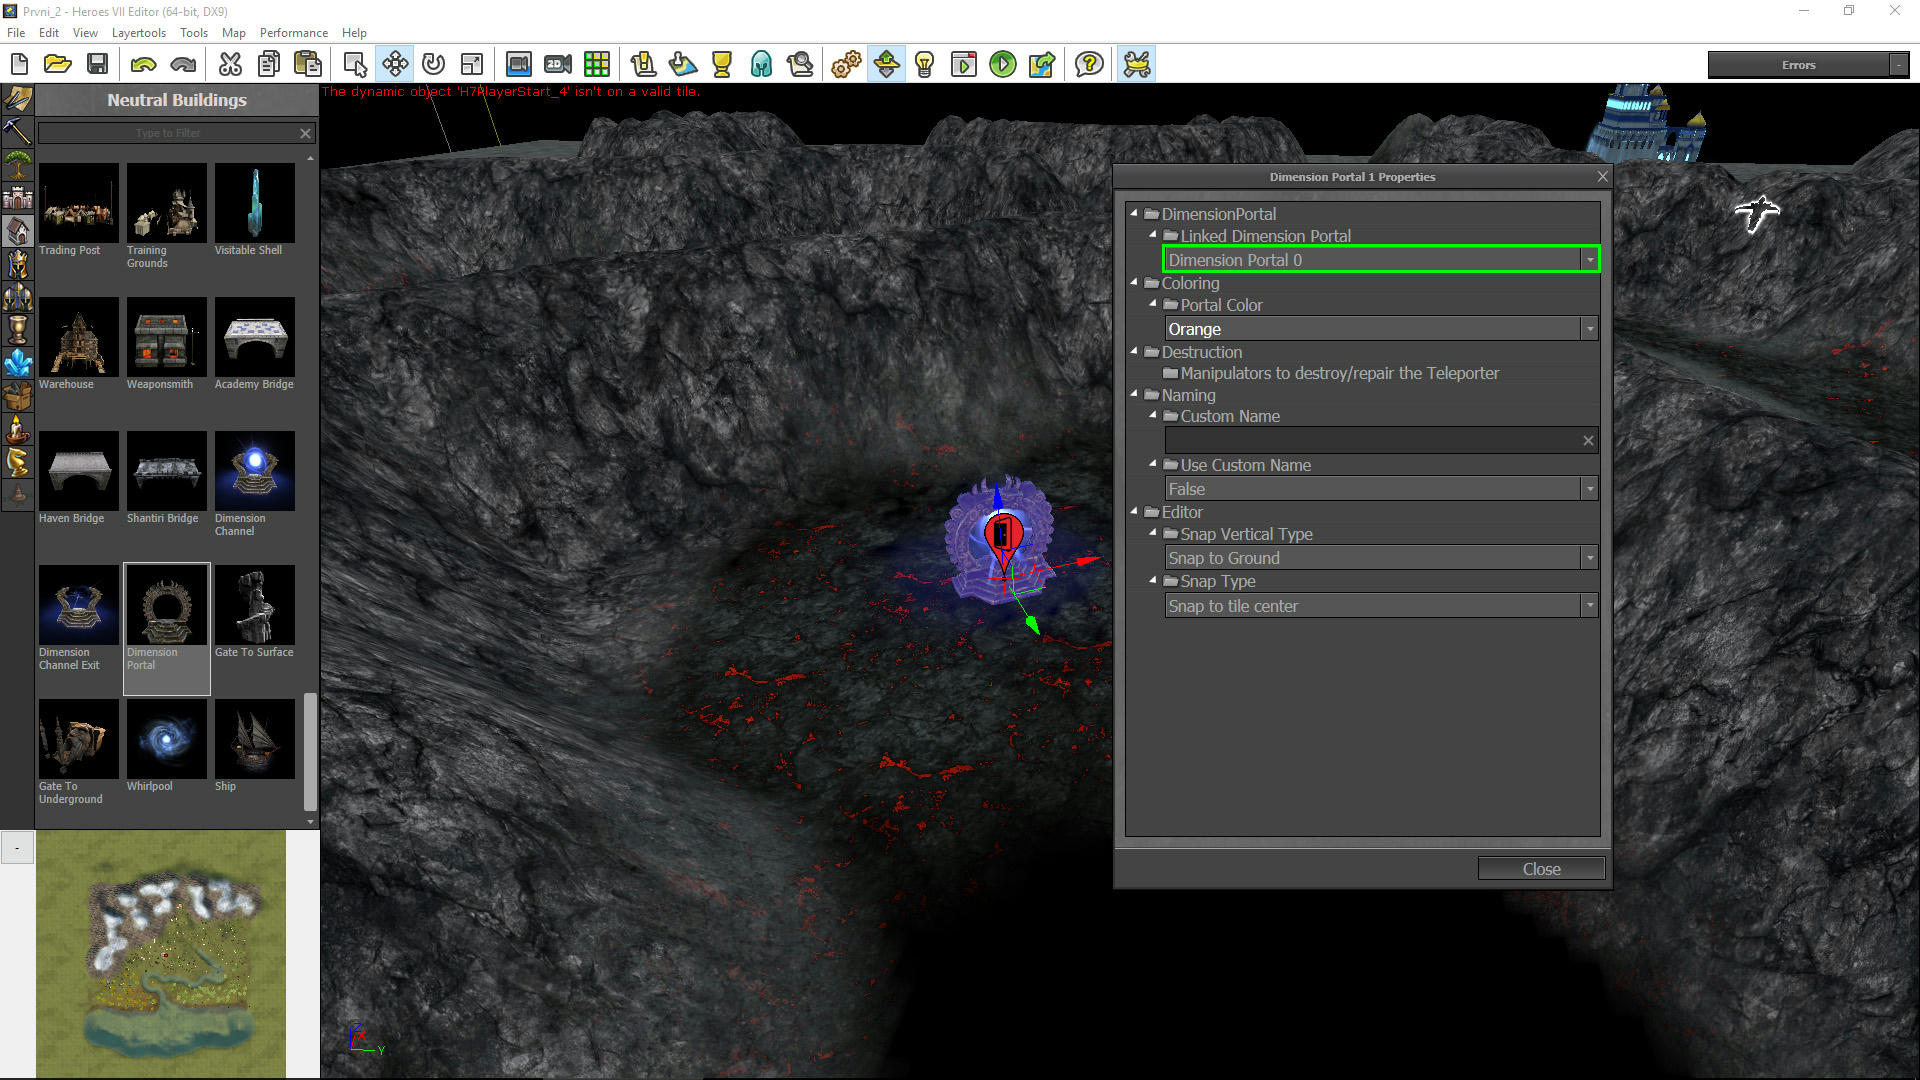
Task: Open the scroll with magnifier search tool
Action: tap(800, 65)
